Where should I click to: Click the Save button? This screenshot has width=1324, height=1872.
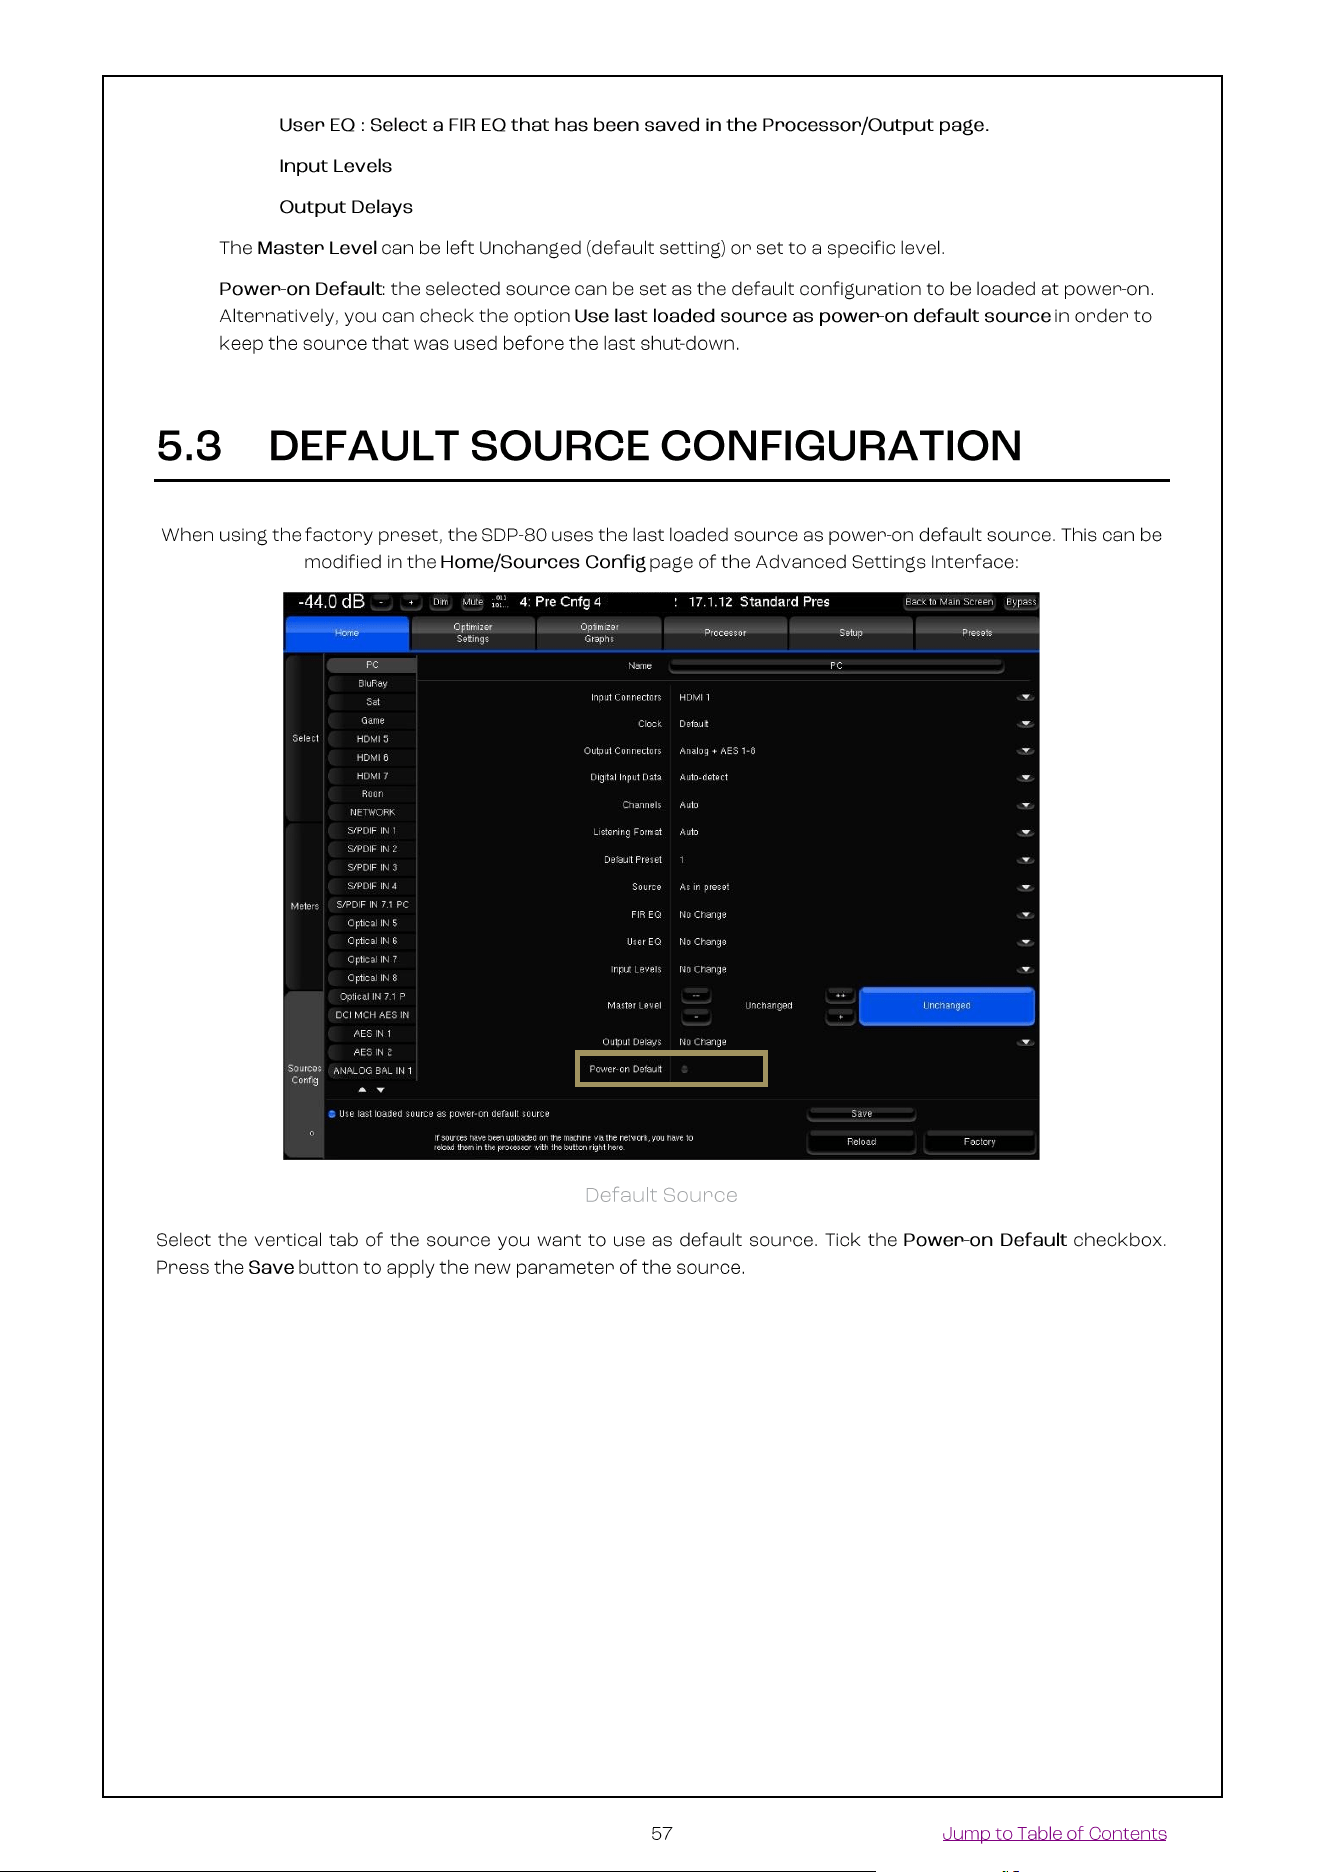pyautogui.click(x=861, y=1113)
